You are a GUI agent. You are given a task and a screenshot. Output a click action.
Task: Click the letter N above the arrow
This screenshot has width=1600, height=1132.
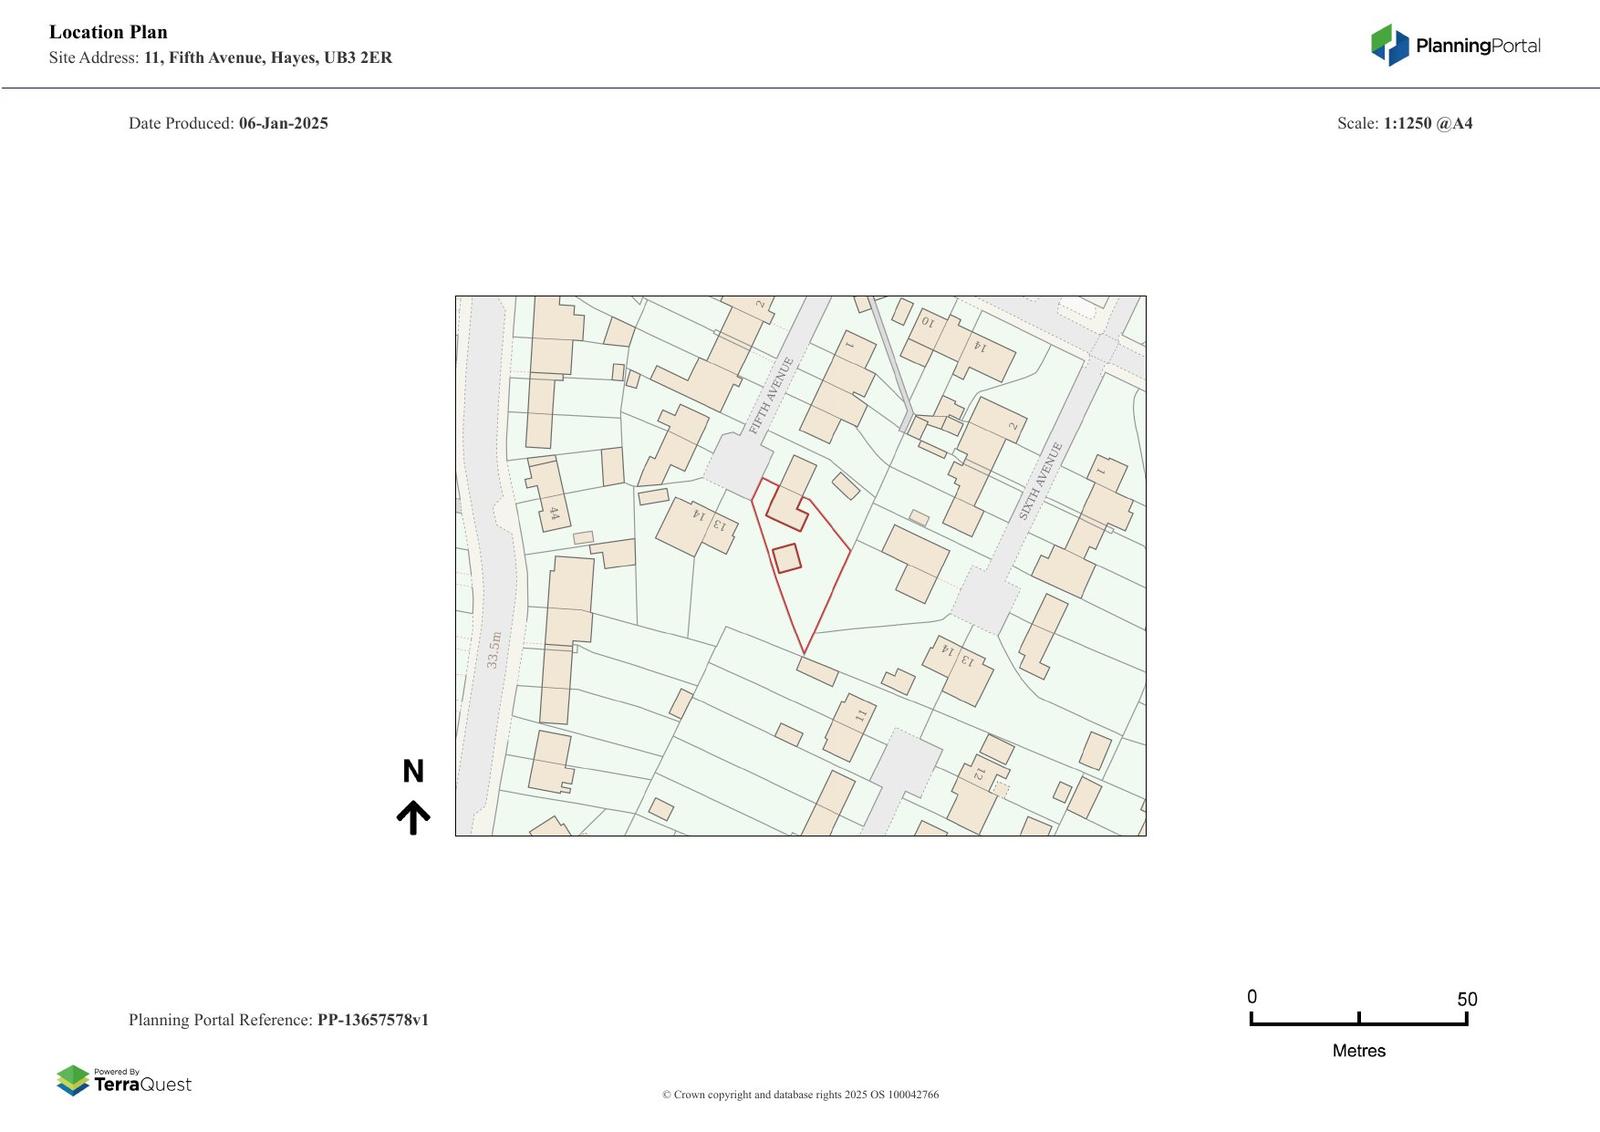pyautogui.click(x=413, y=772)
